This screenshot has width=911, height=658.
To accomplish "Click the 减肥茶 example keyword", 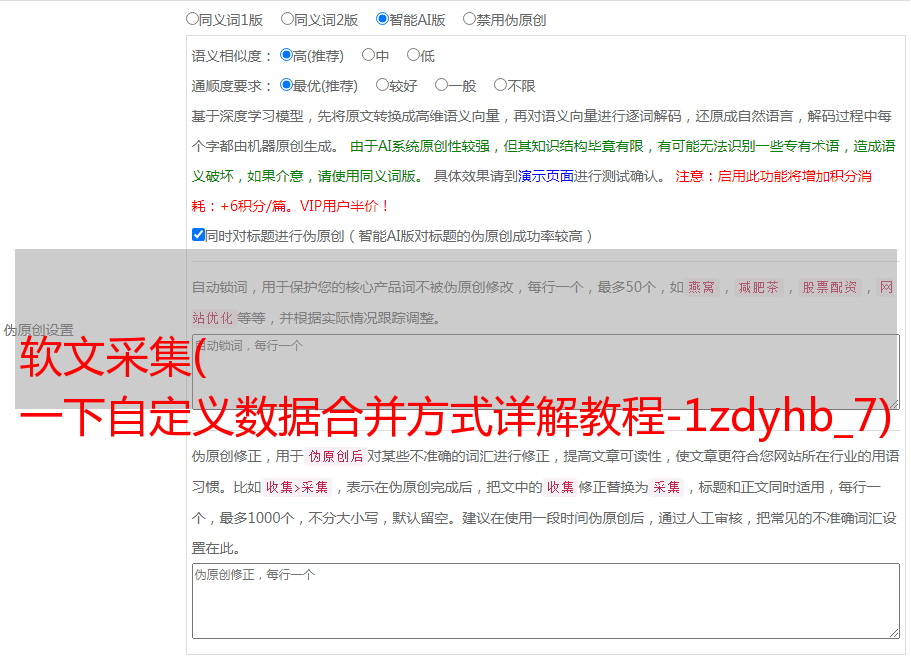I will 758,287.
